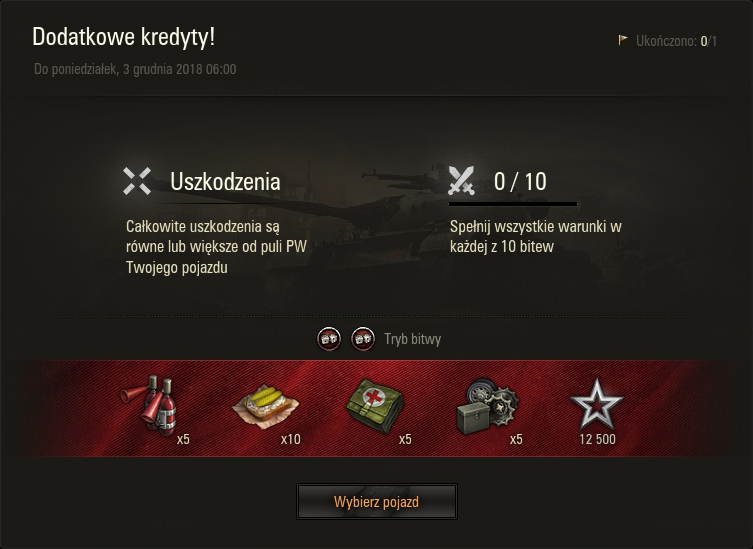Screen dimensions: 753x549
Task: Click the Dodatkowe kredyty! mission title
Action: [x=123, y=37]
